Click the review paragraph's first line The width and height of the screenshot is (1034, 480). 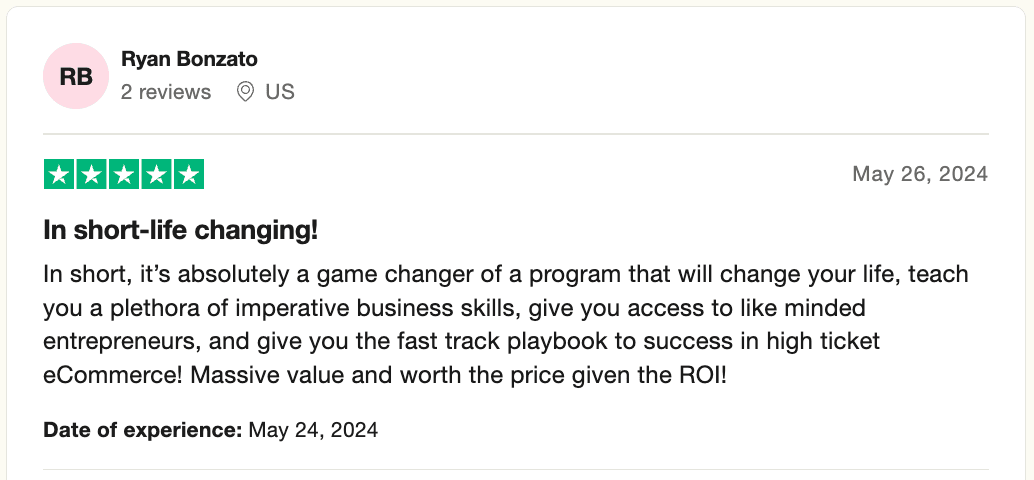click(x=506, y=274)
